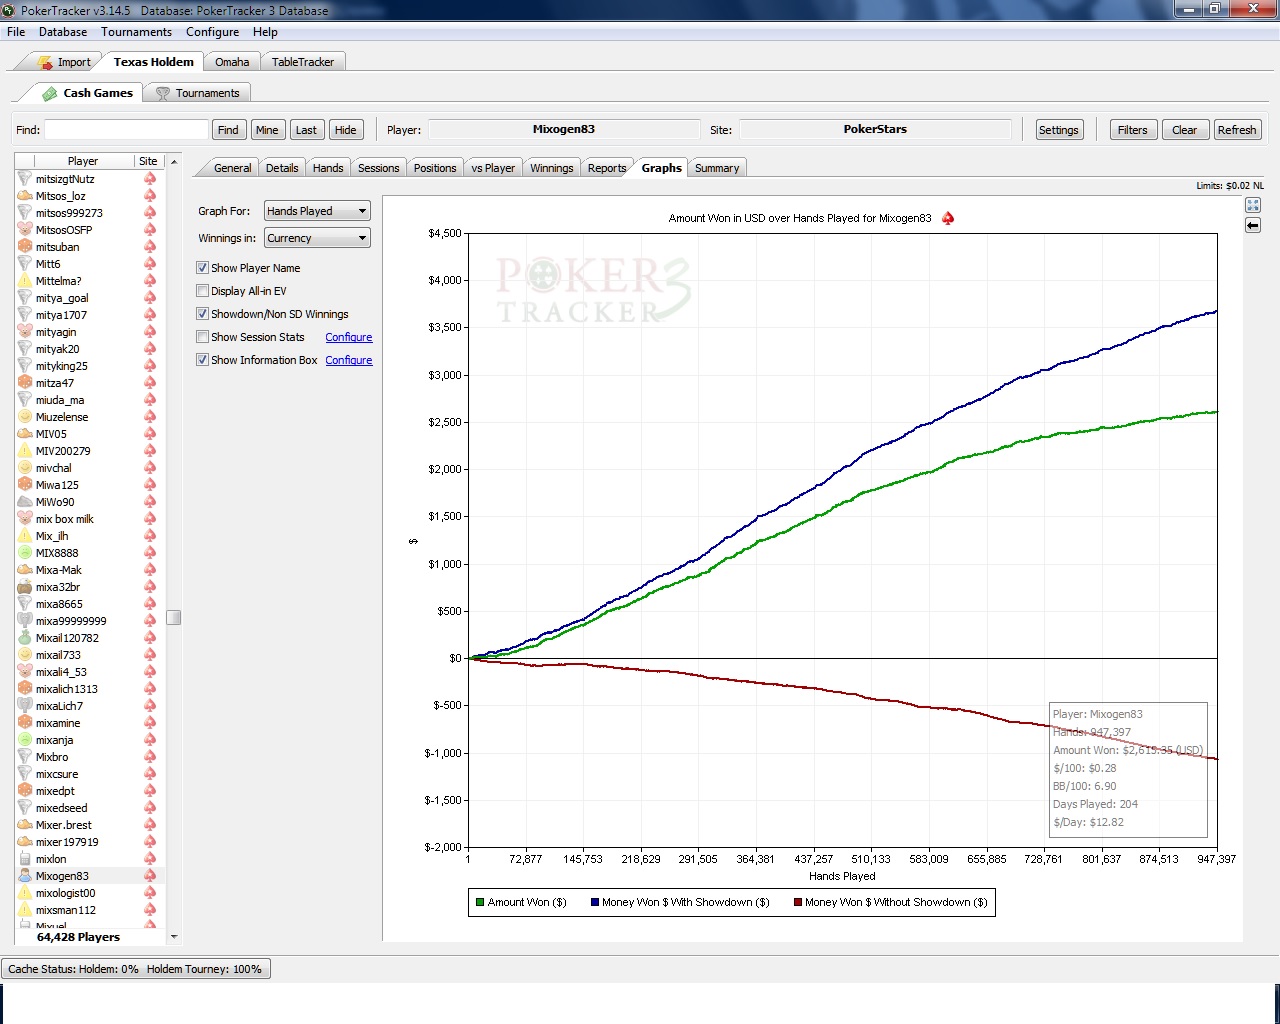This screenshot has width=1280, height=1024.
Task: Click the player list's scroll down arrow
Action: tap(174, 937)
